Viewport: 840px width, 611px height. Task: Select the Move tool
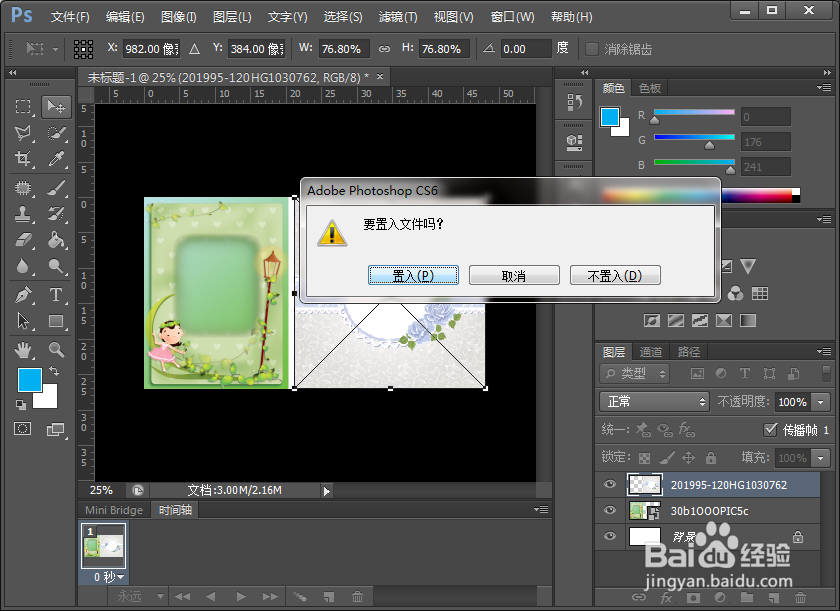pyautogui.click(x=56, y=107)
